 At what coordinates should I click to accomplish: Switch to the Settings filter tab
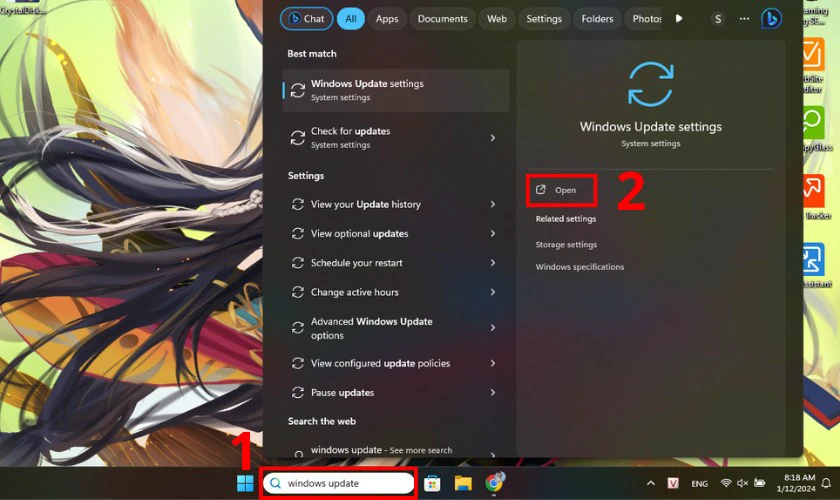point(544,19)
